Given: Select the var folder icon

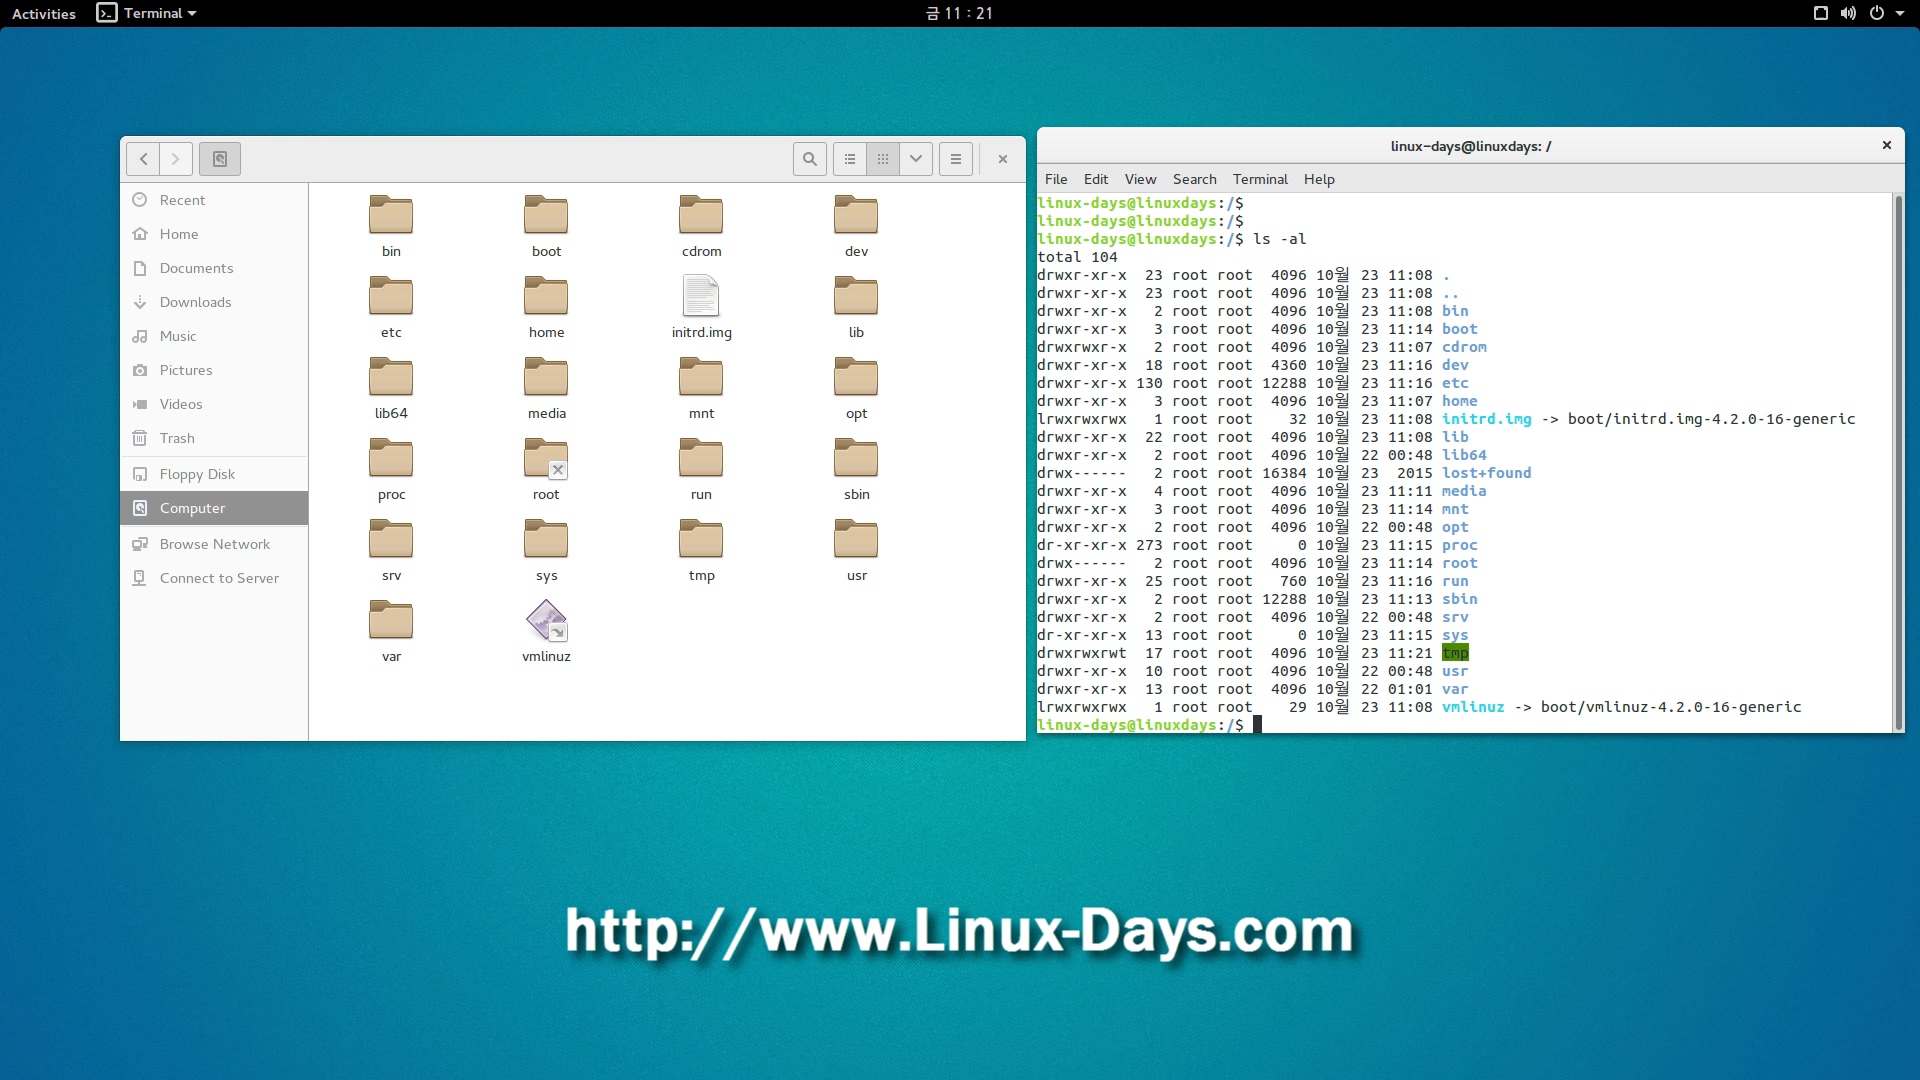Looking at the screenshot, I should (x=391, y=621).
